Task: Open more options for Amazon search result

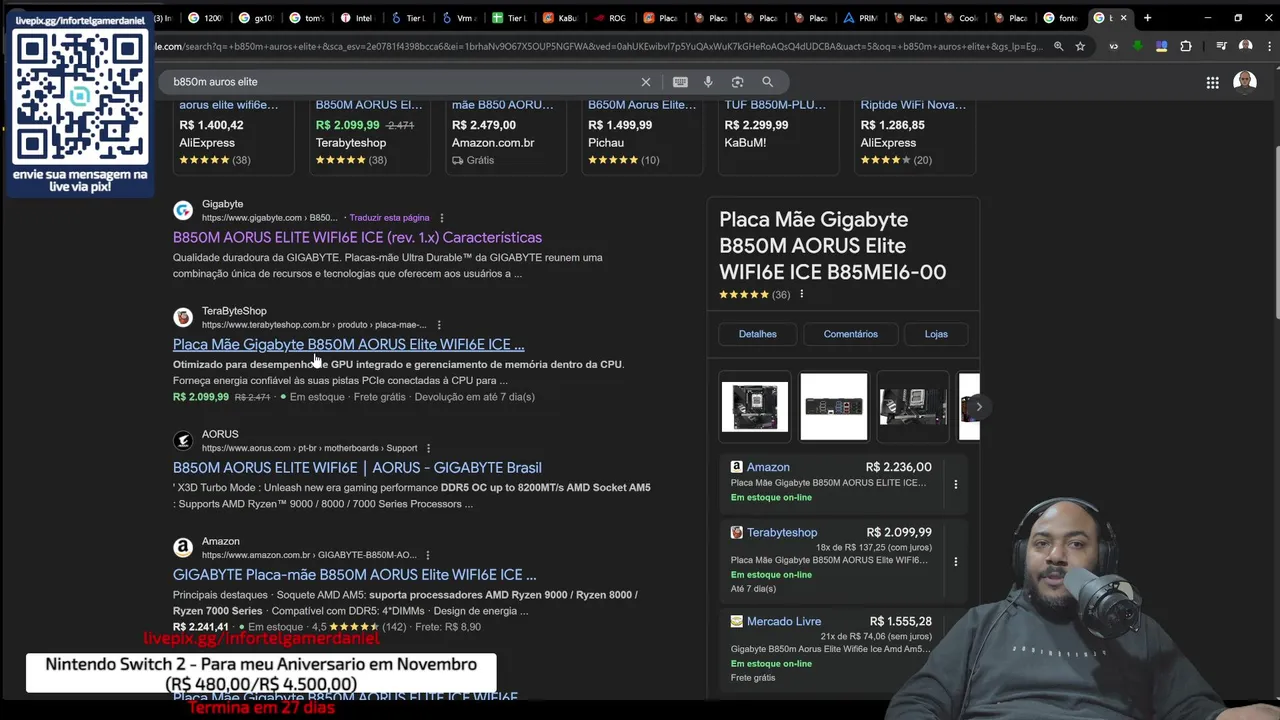Action: (x=428, y=555)
